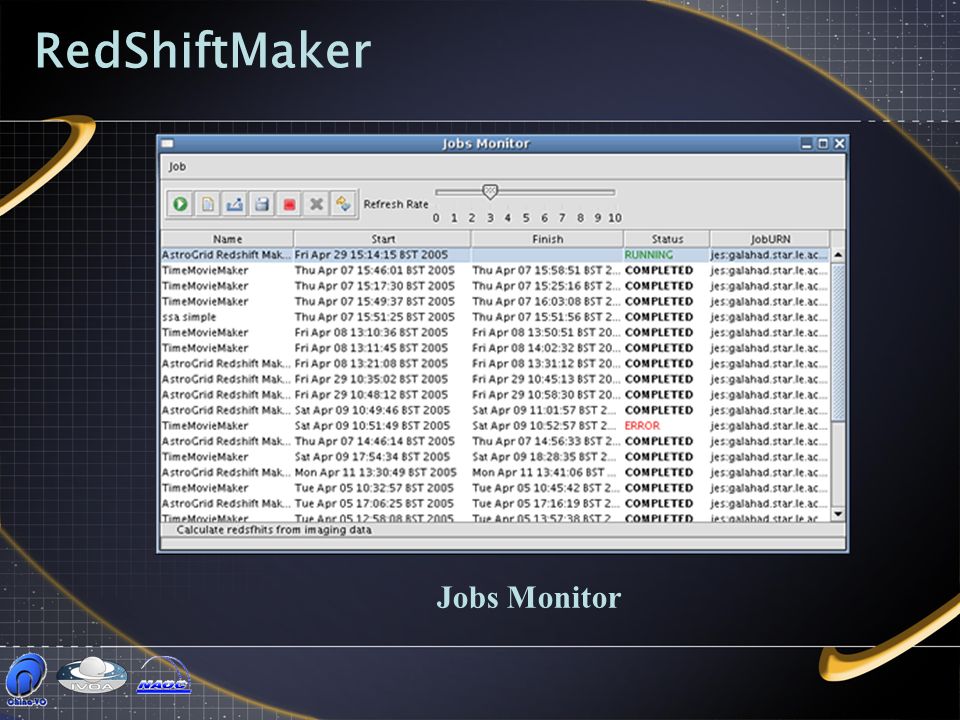960x720 pixels.
Task: Click start time 'Fri Apr 08 13:10:36 BST 2005'
Action: [371, 332]
